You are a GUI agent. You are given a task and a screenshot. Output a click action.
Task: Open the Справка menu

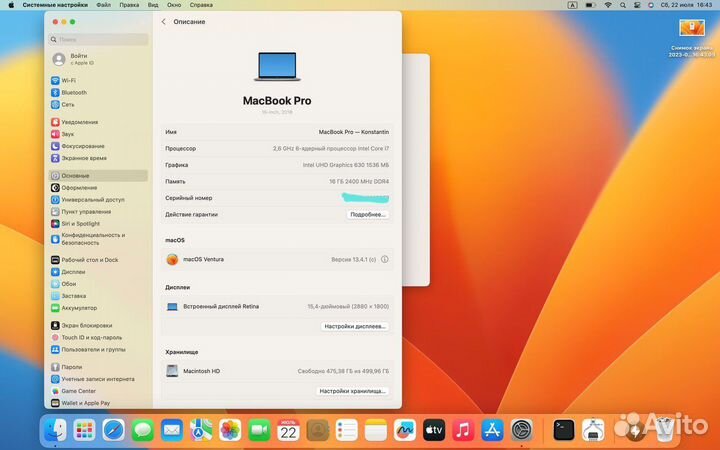[x=201, y=5]
